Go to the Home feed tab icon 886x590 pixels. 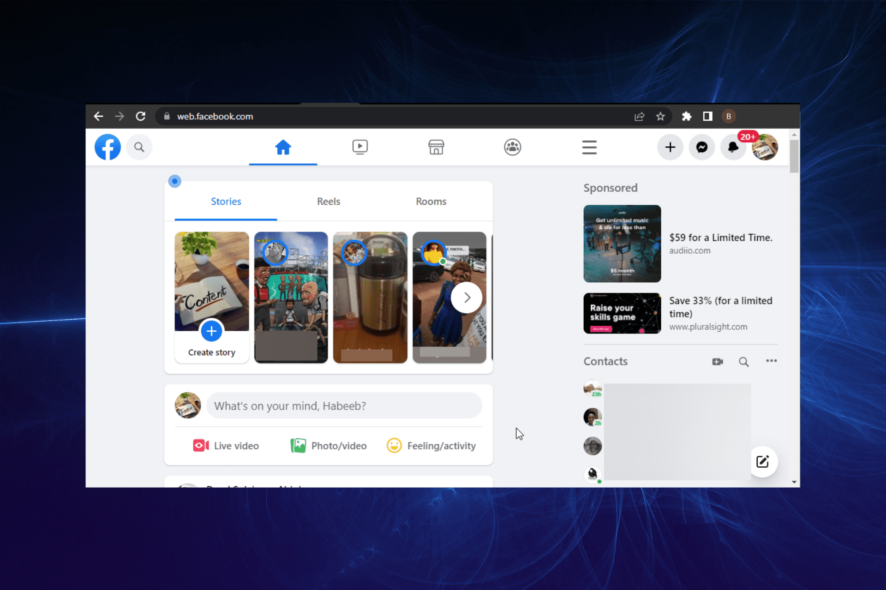[x=283, y=148]
